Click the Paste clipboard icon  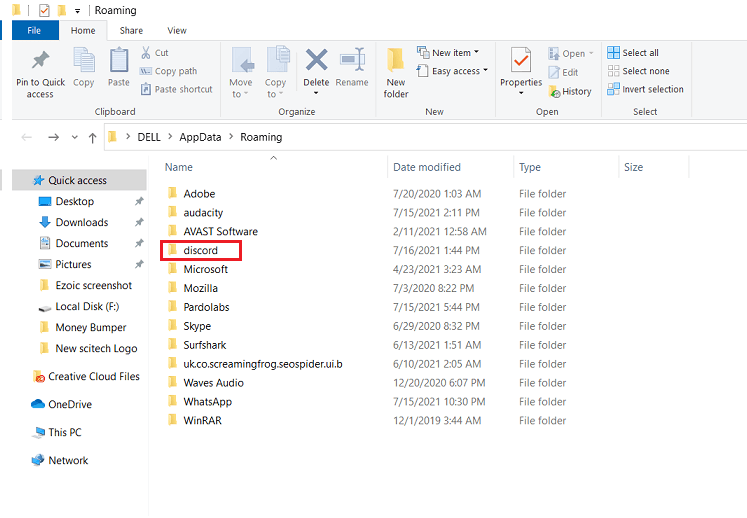point(119,61)
